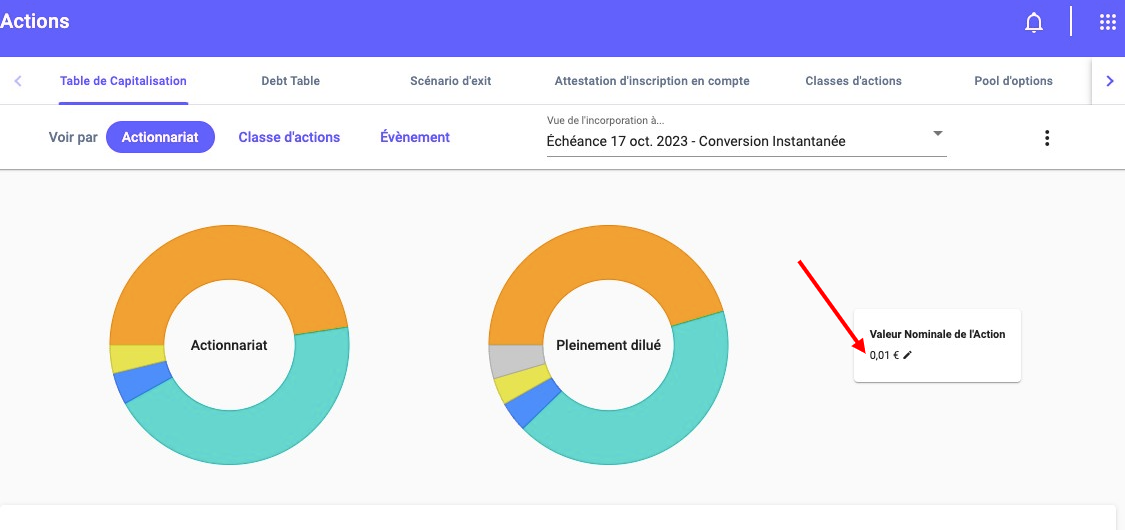
Task: Switch view to Évènement
Action: (415, 137)
